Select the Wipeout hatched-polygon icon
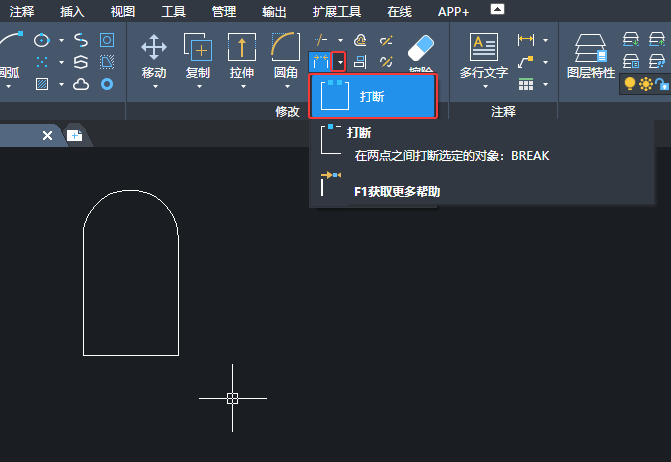The image size is (671, 462). pos(107,62)
